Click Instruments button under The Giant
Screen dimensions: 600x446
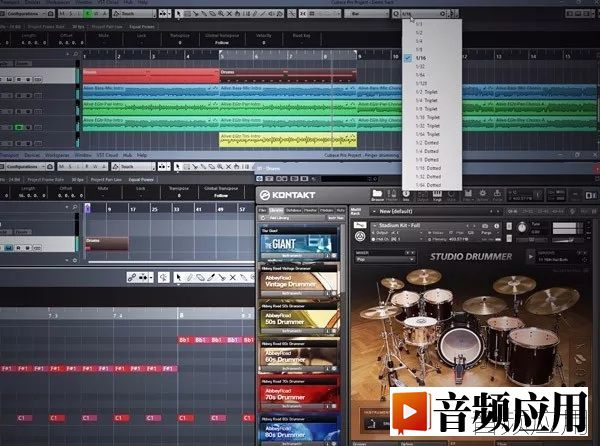292,256
